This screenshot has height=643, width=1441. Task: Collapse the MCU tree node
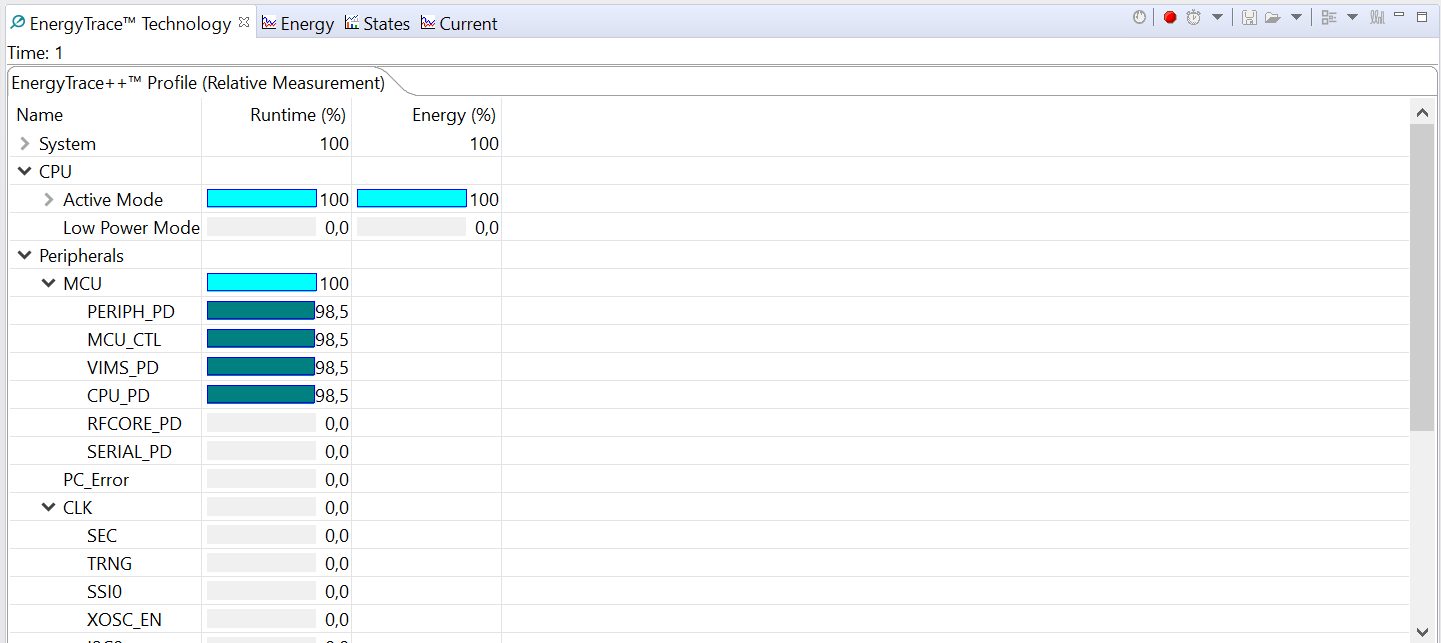tap(49, 284)
